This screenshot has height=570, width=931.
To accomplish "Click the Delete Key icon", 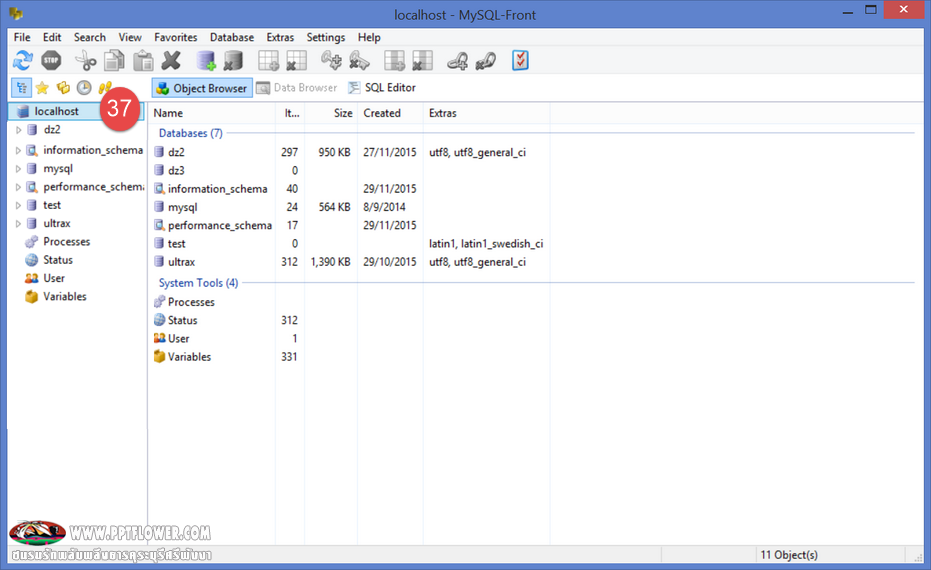I will click(x=359, y=61).
